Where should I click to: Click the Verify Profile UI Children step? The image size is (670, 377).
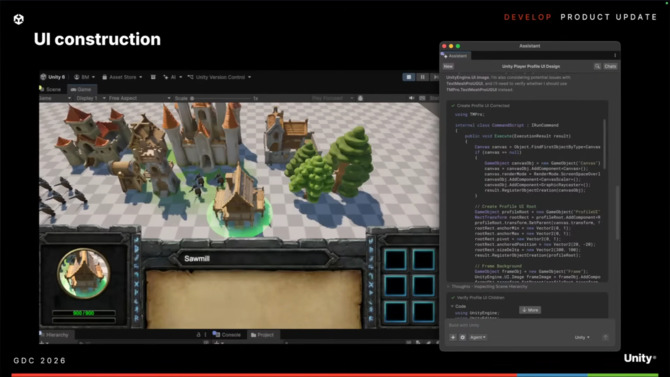pyautogui.click(x=477, y=297)
